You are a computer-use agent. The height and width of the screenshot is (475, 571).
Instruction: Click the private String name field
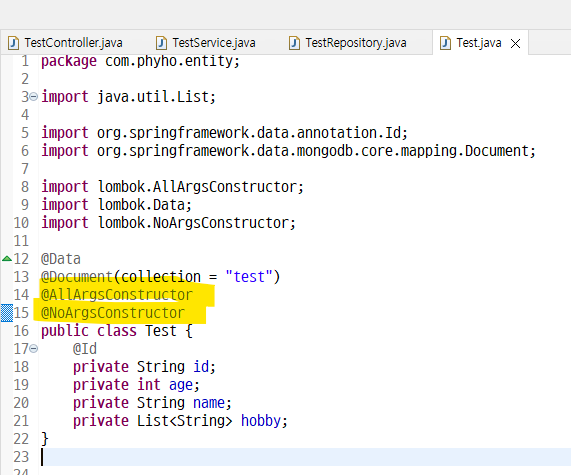[152, 403]
